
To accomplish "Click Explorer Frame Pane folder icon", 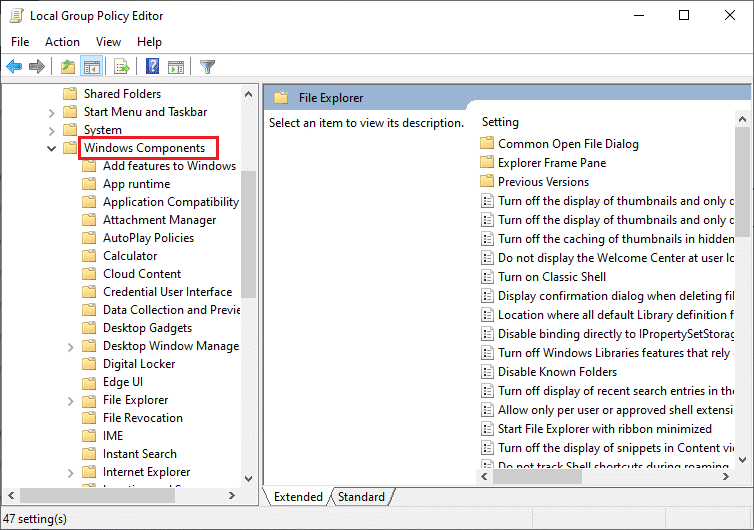I will click(487, 162).
